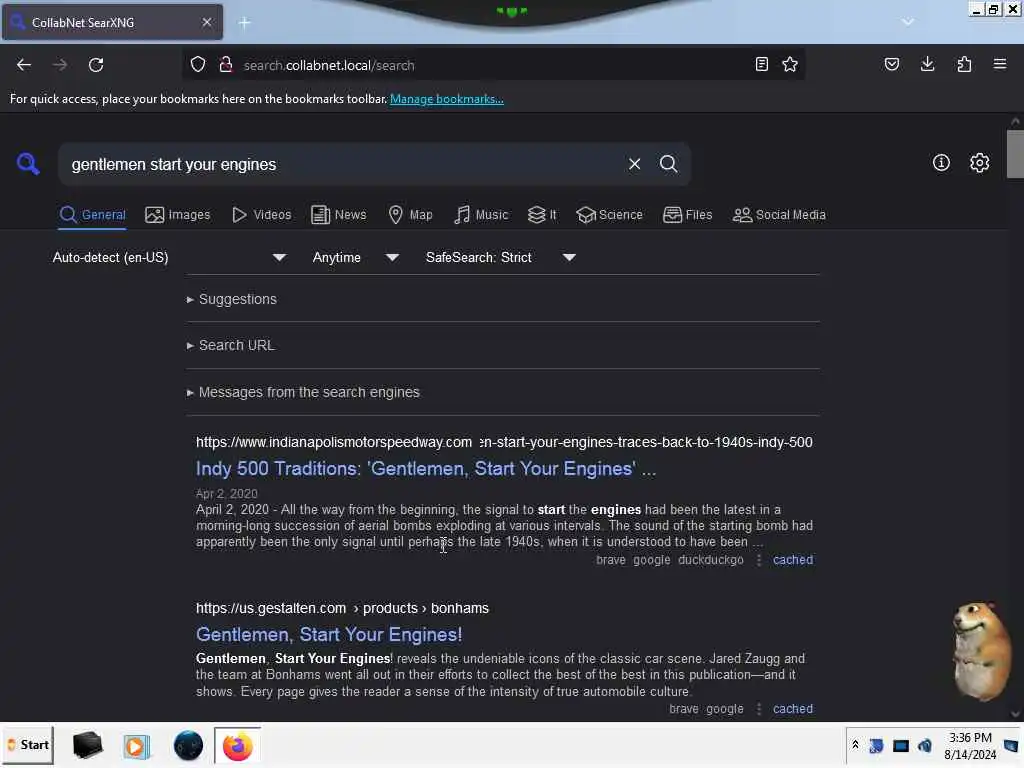Open the SafeSearch Strict dropdown
The width and height of the screenshot is (1024, 768).
point(501,257)
